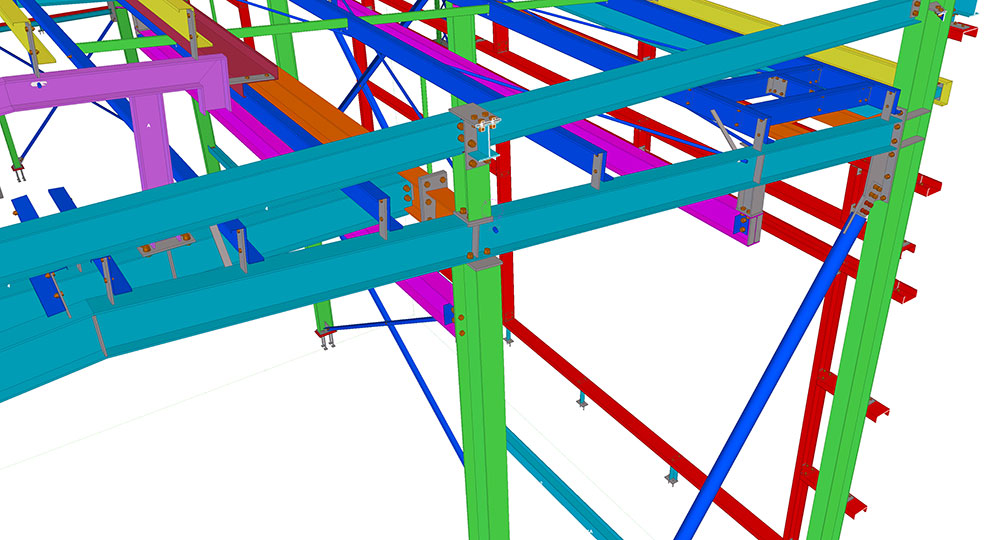The height and width of the screenshot is (540, 1000).
Task: Click the small blue plate at far left
Action: [x=45, y=288]
